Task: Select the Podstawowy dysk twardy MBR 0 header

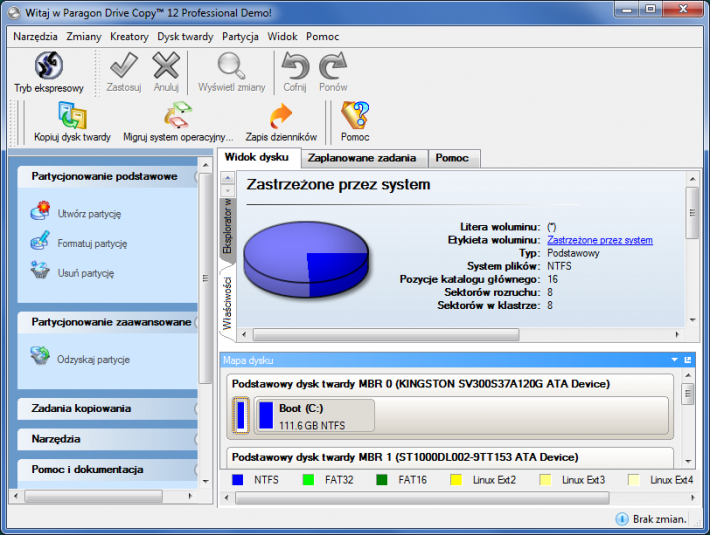Action: coord(421,384)
